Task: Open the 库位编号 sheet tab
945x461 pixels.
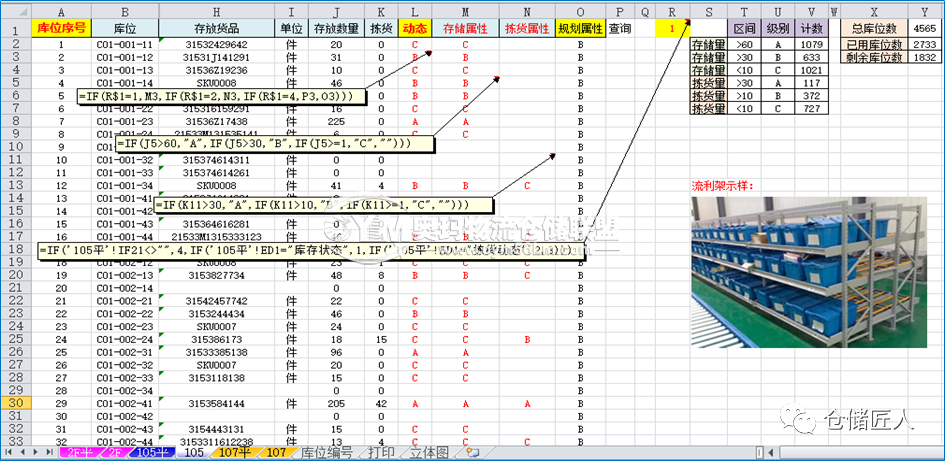Action: pos(326,452)
